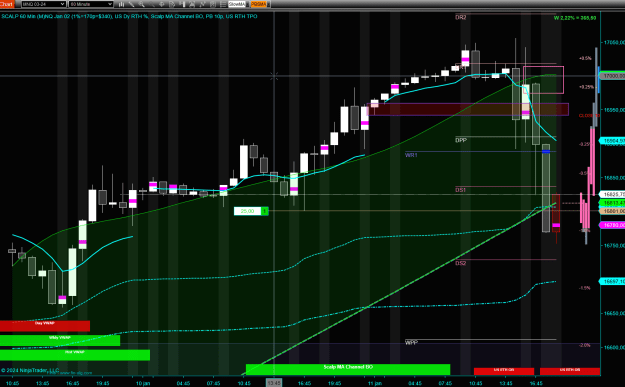The image size is (625, 387).
Task: Open the chart Properties list icon
Action: pyautogui.click(x=223, y=4)
